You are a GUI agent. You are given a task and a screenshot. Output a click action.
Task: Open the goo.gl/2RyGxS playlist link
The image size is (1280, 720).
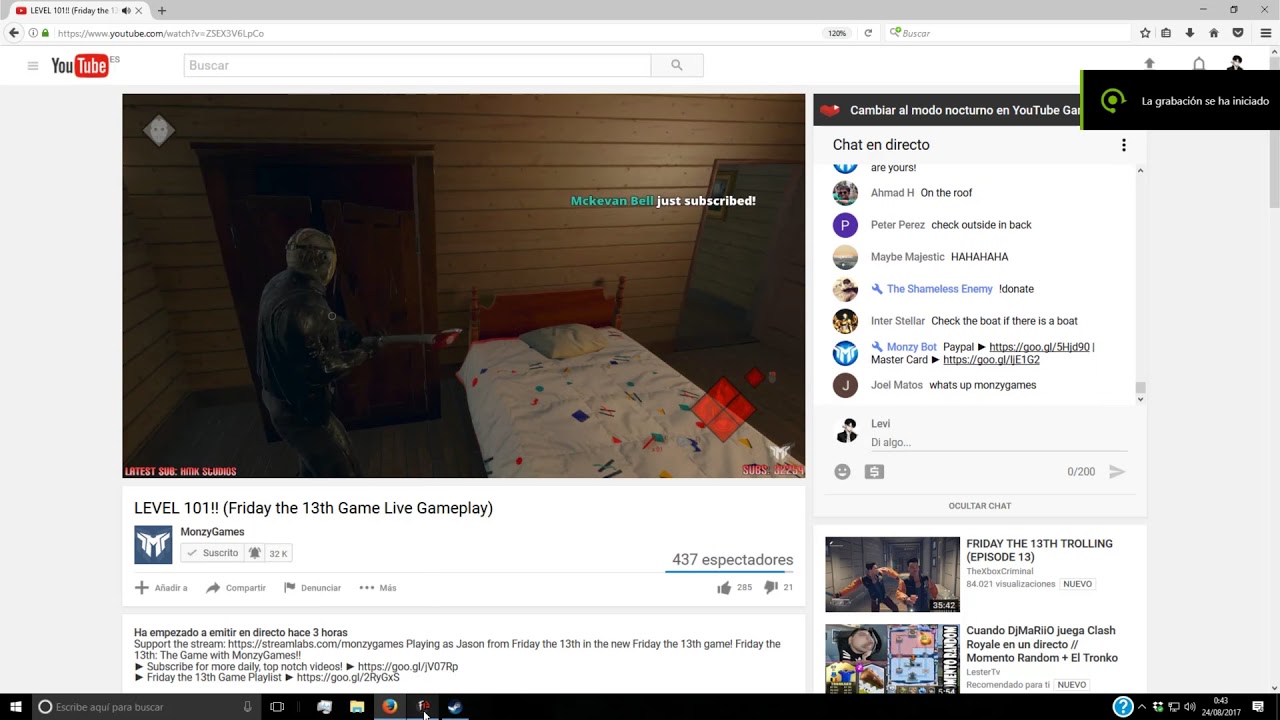coord(348,677)
